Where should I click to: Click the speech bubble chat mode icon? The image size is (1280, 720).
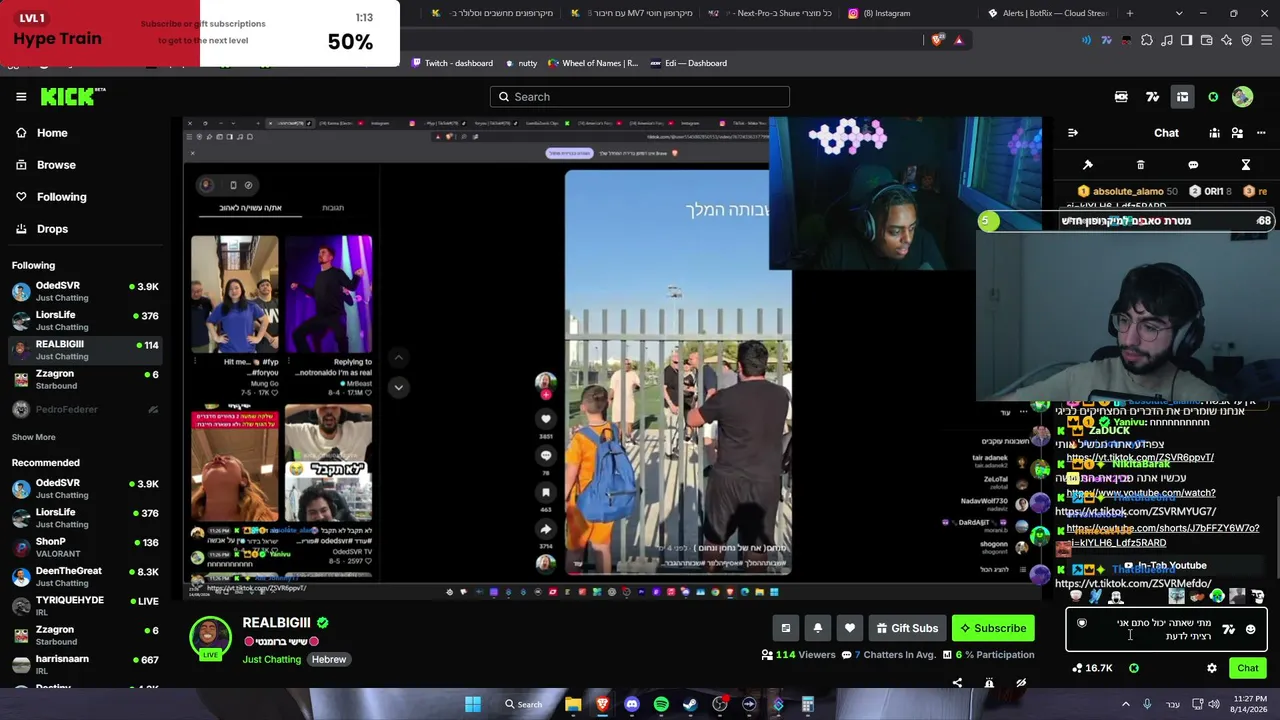tap(1193, 165)
